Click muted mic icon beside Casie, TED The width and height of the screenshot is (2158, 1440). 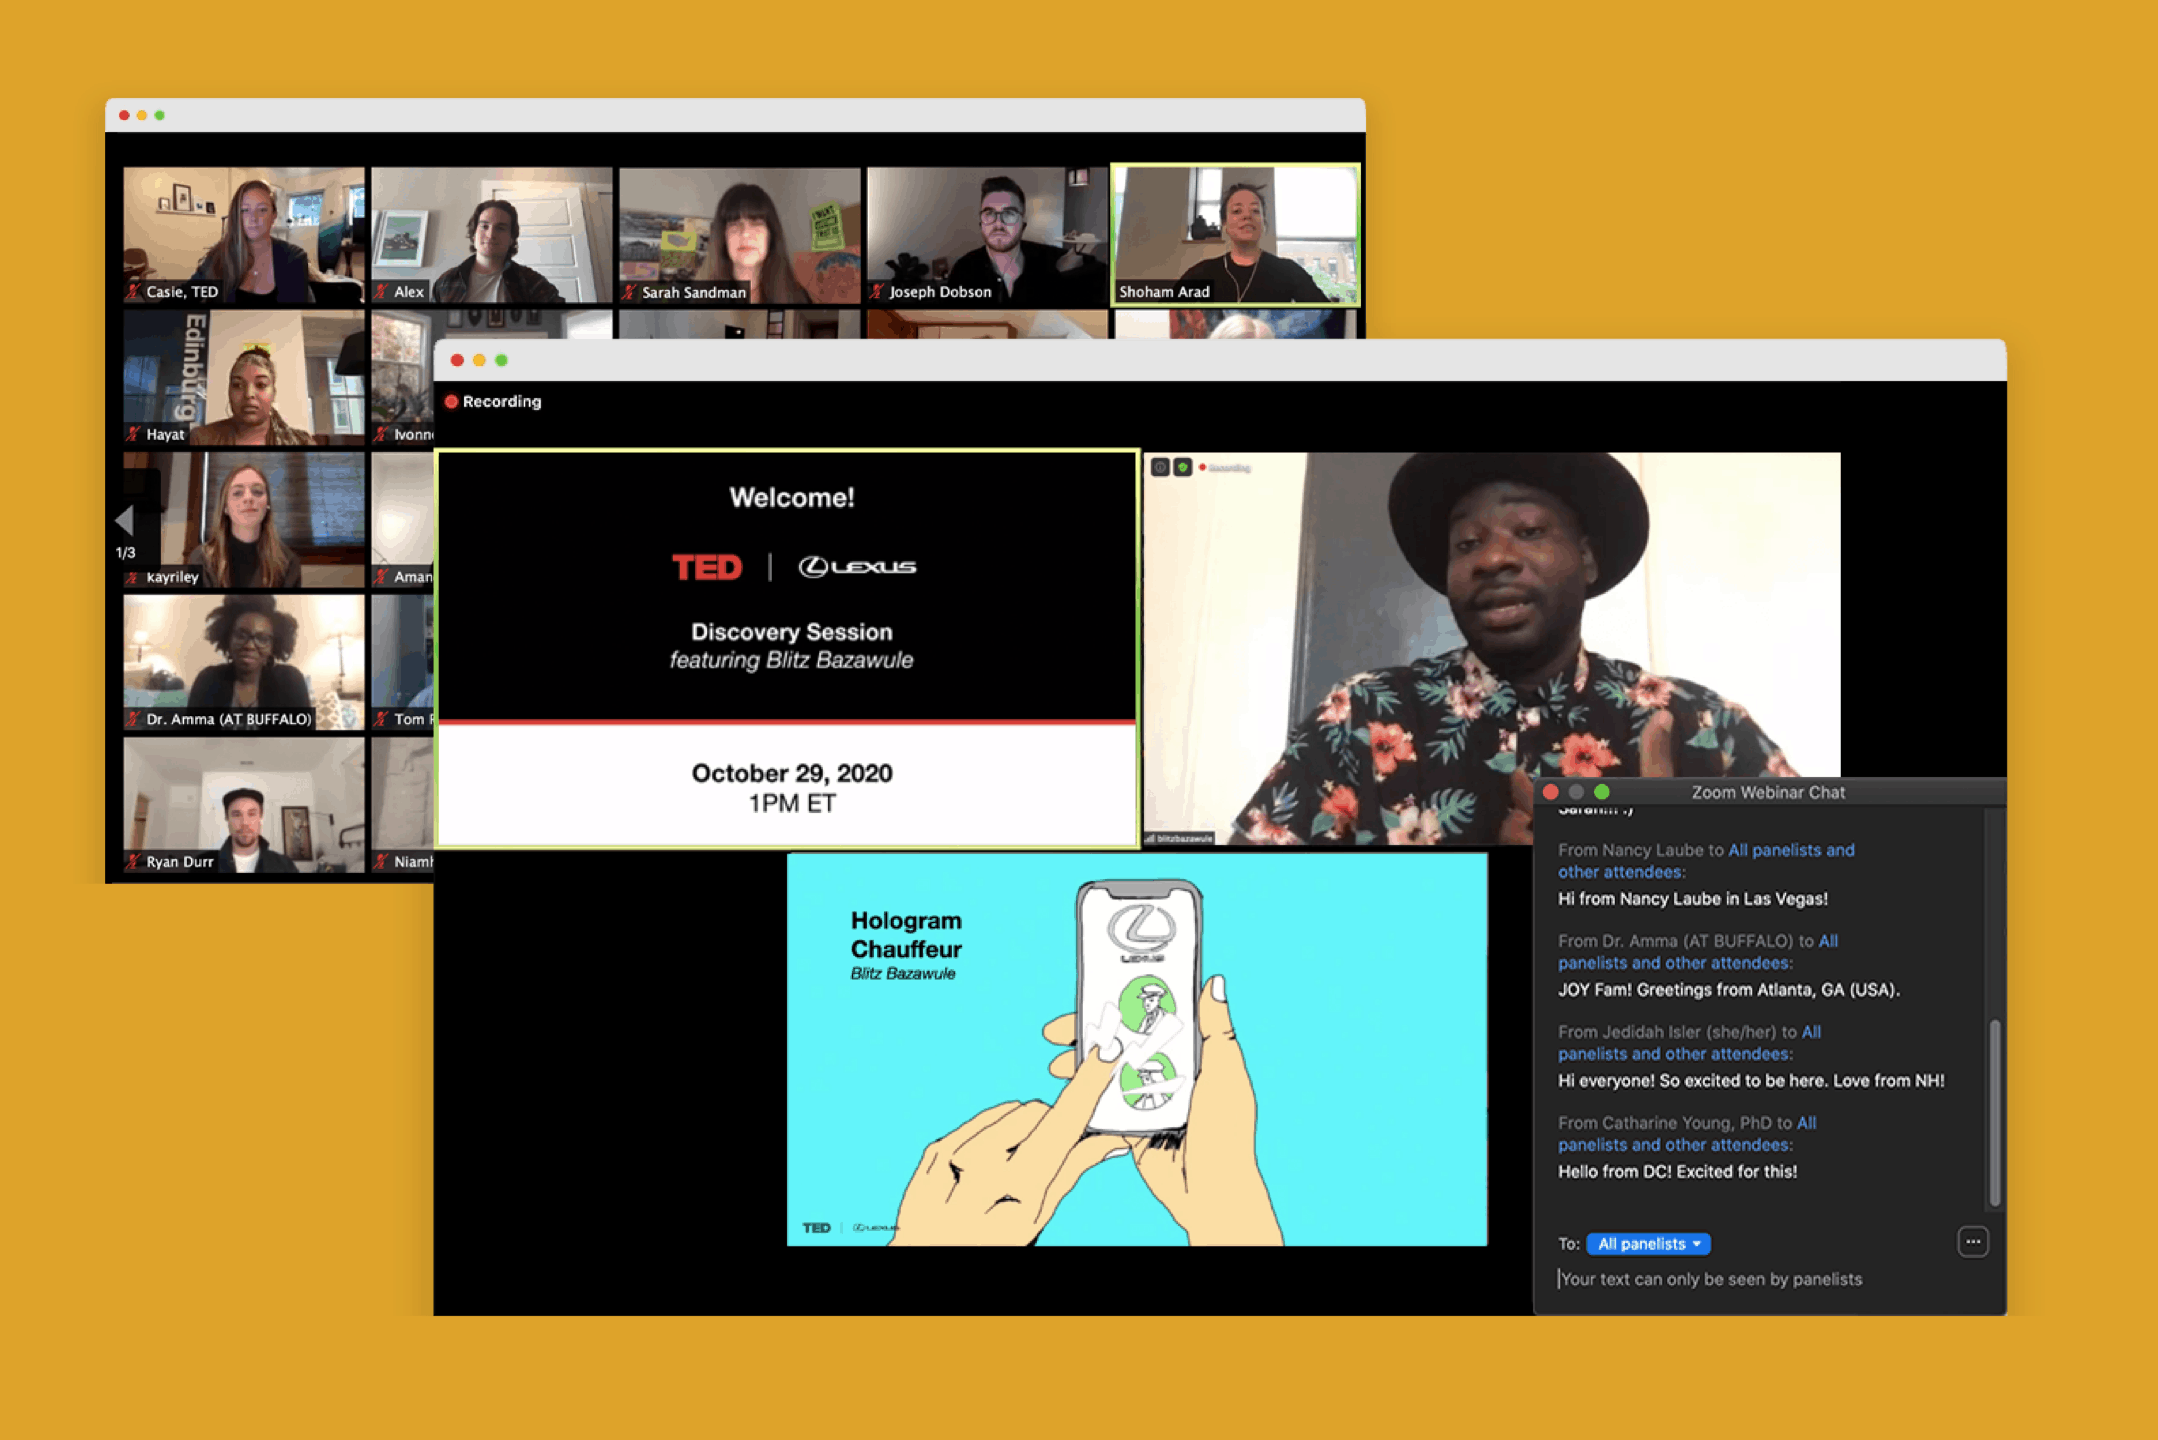tap(133, 292)
